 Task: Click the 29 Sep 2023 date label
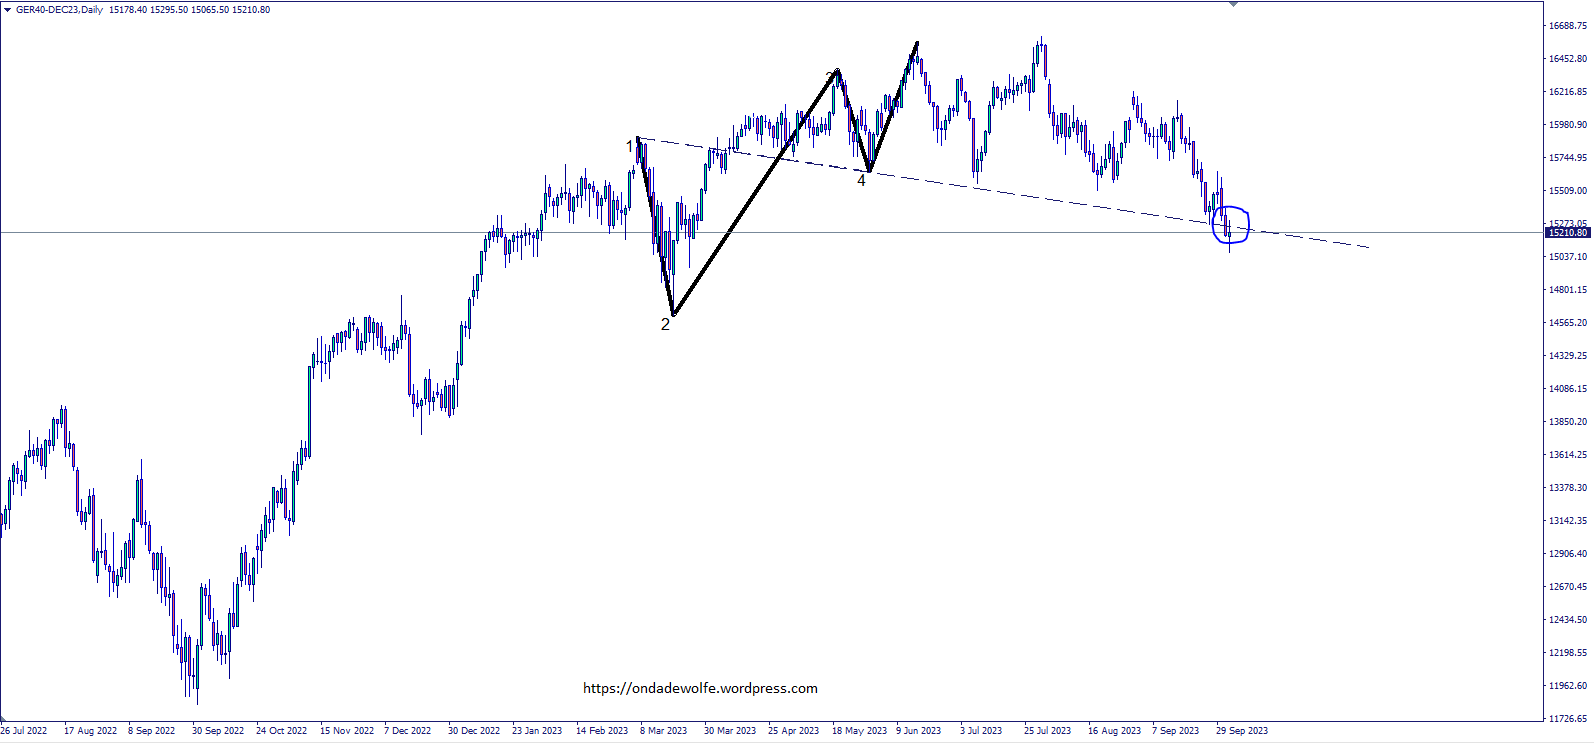pos(1241,730)
